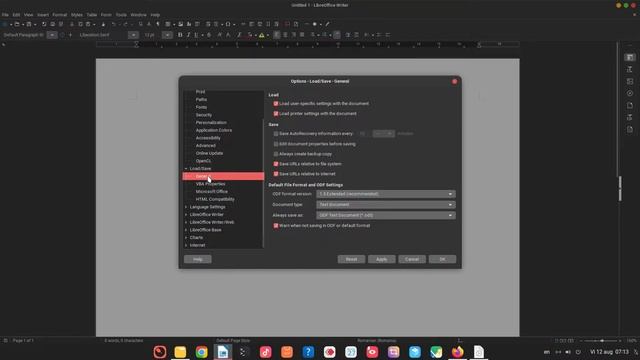Confirm the dialog with OK
Image resolution: width=640 pixels, height=360 pixels.
pyautogui.click(x=442, y=259)
